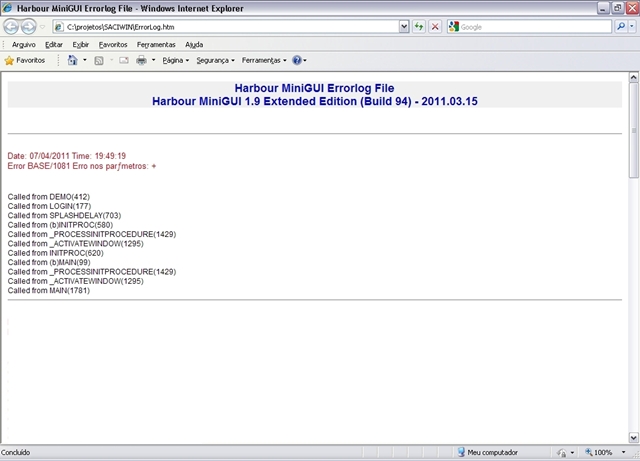
Task: Open the Ajuda menu
Action: (x=194, y=45)
